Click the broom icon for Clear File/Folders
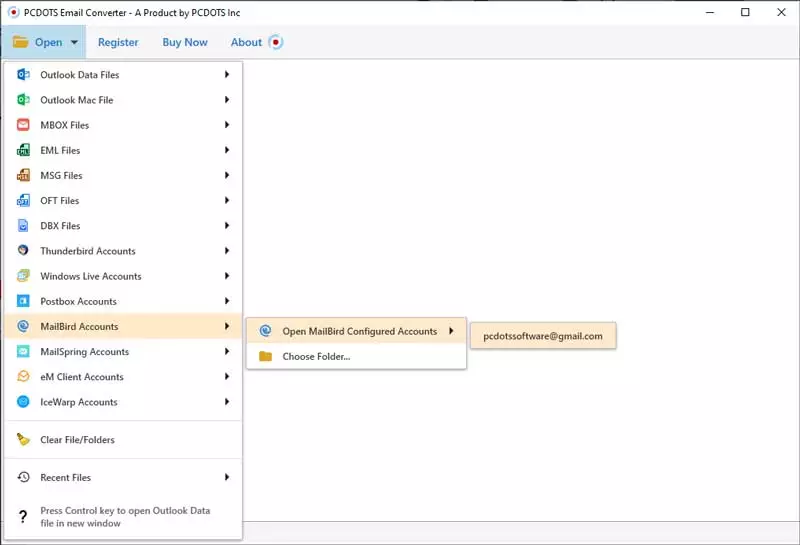The height and width of the screenshot is (545, 800). coord(23,439)
